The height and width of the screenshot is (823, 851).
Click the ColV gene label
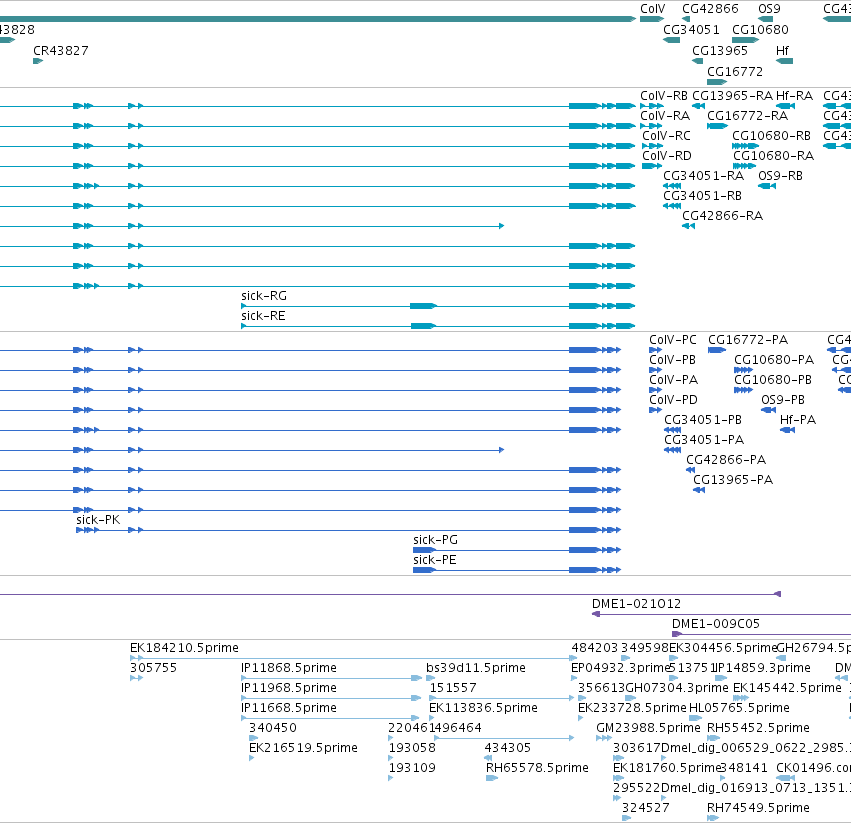(652, 9)
